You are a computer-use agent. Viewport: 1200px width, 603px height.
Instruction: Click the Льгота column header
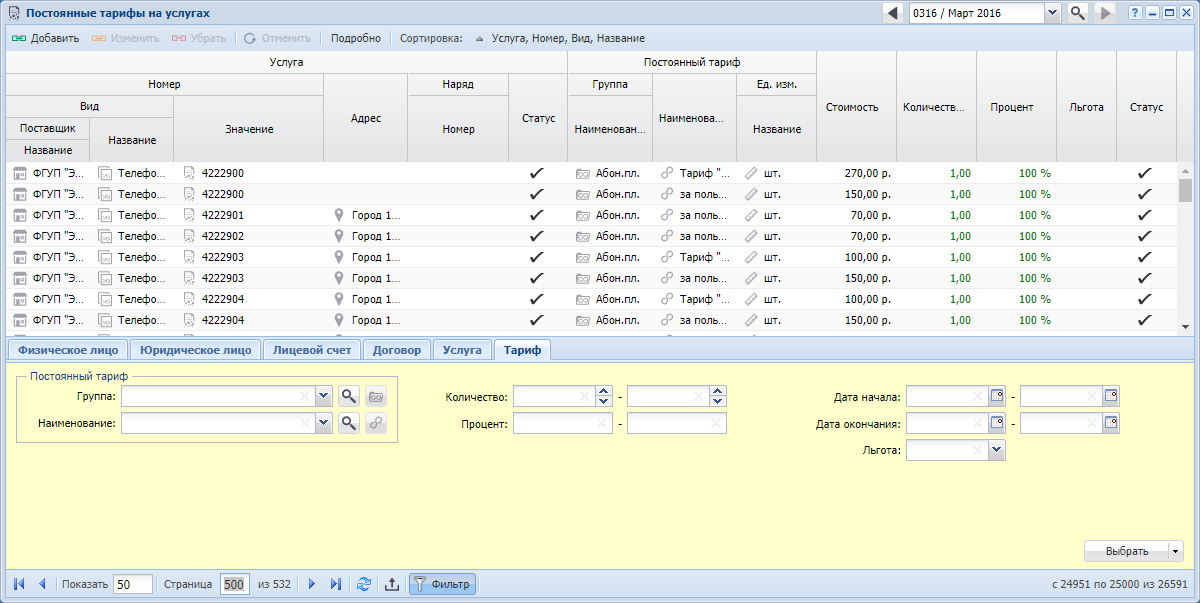click(x=1086, y=107)
